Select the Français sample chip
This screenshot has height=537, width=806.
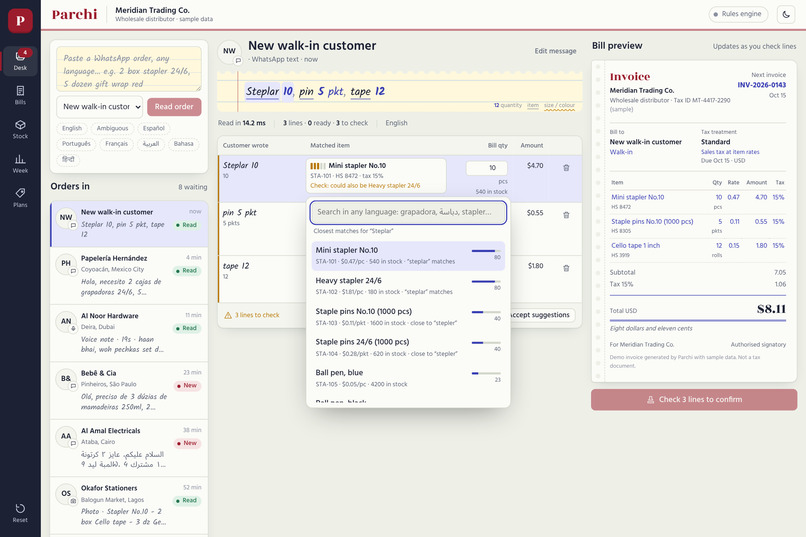(x=116, y=144)
